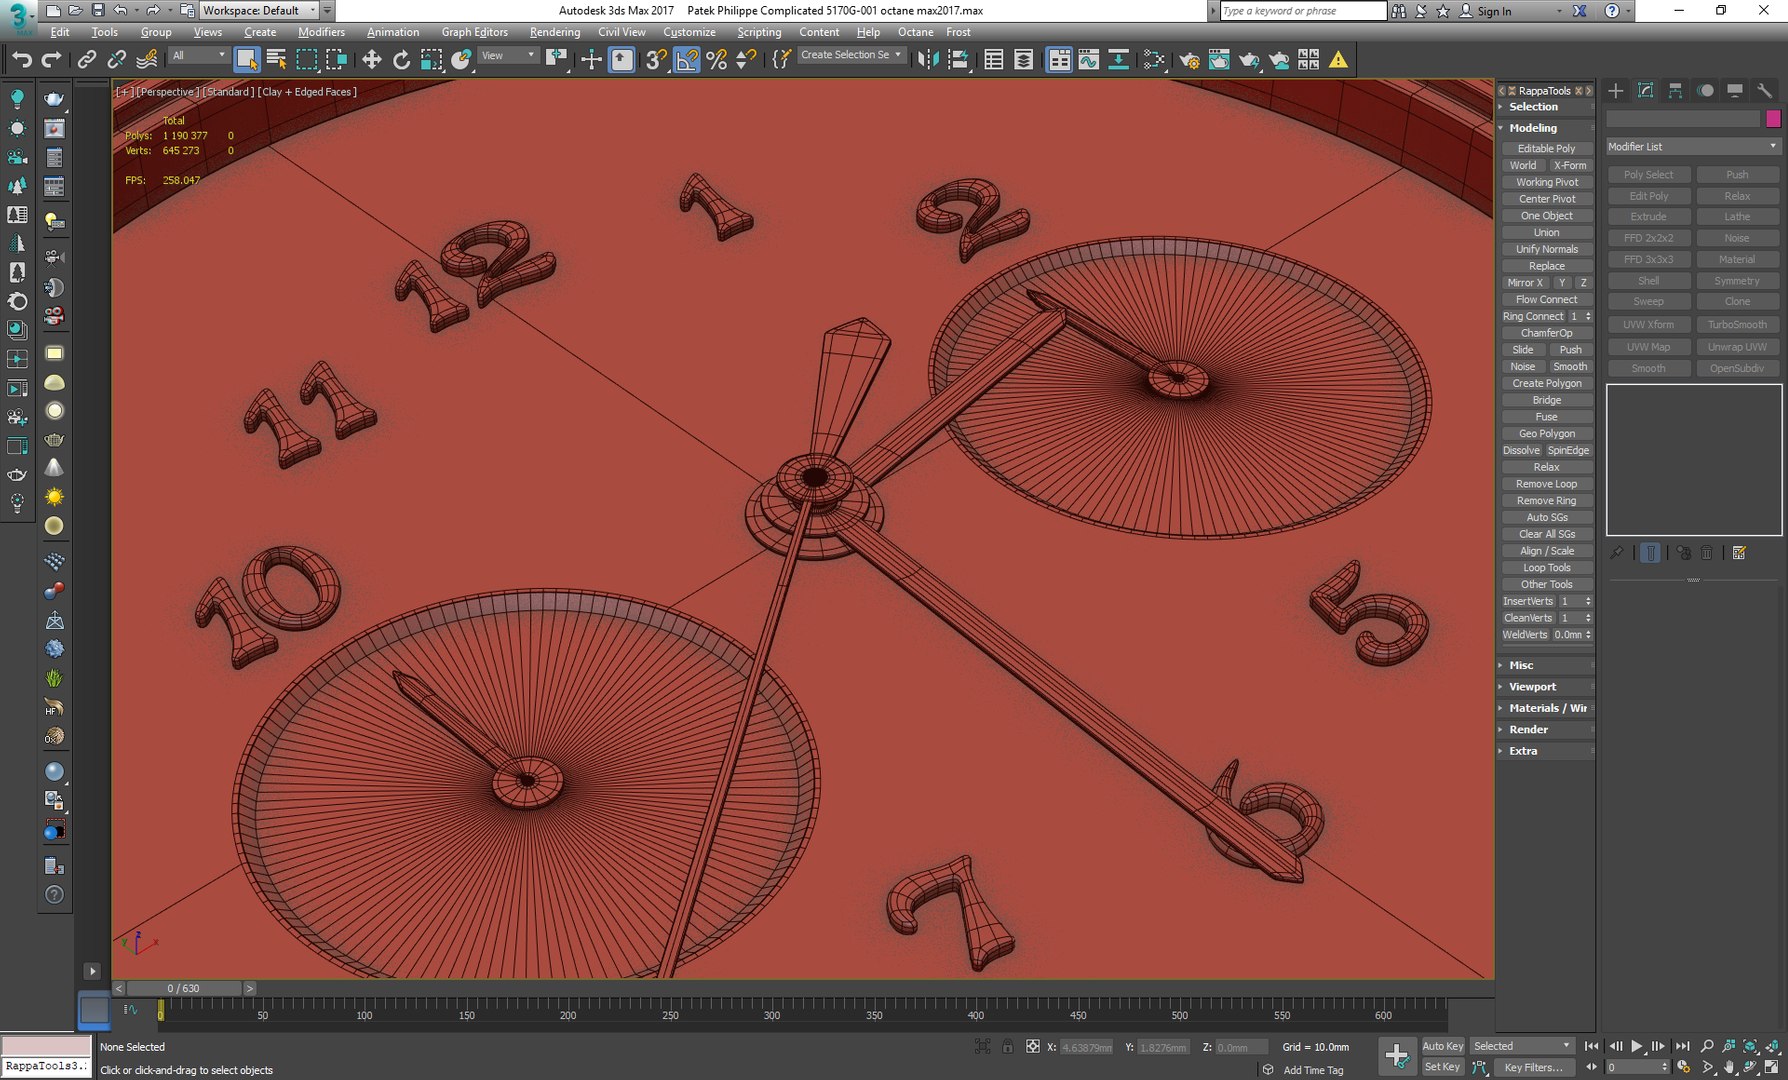Toggle Percent Snap in toolbar
The height and width of the screenshot is (1080, 1788).
pyautogui.click(x=716, y=60)
